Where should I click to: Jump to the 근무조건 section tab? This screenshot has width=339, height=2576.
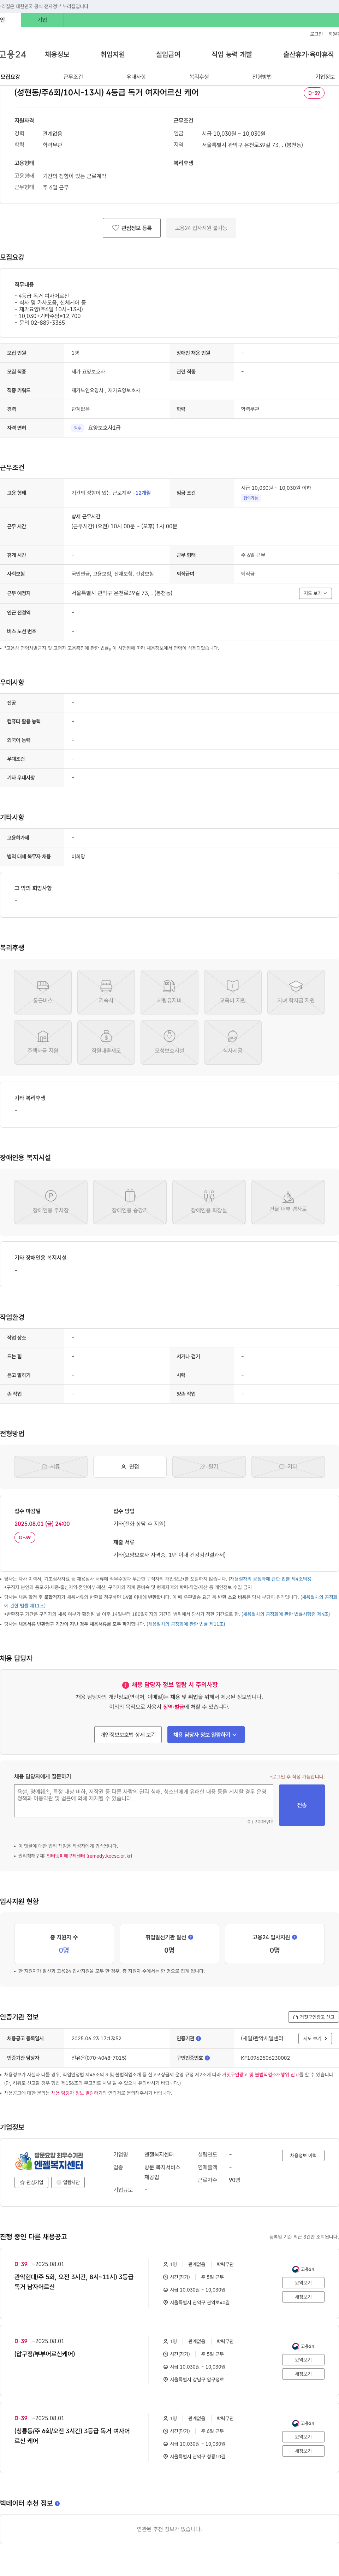click(73, 77)
